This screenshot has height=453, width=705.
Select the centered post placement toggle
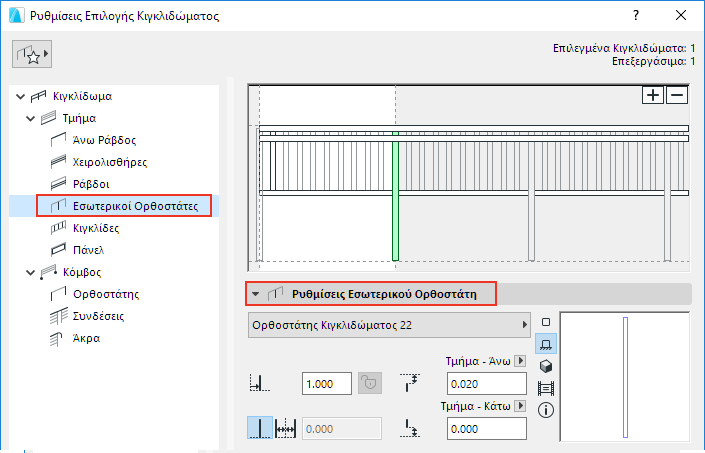click(x=260, y=427)
